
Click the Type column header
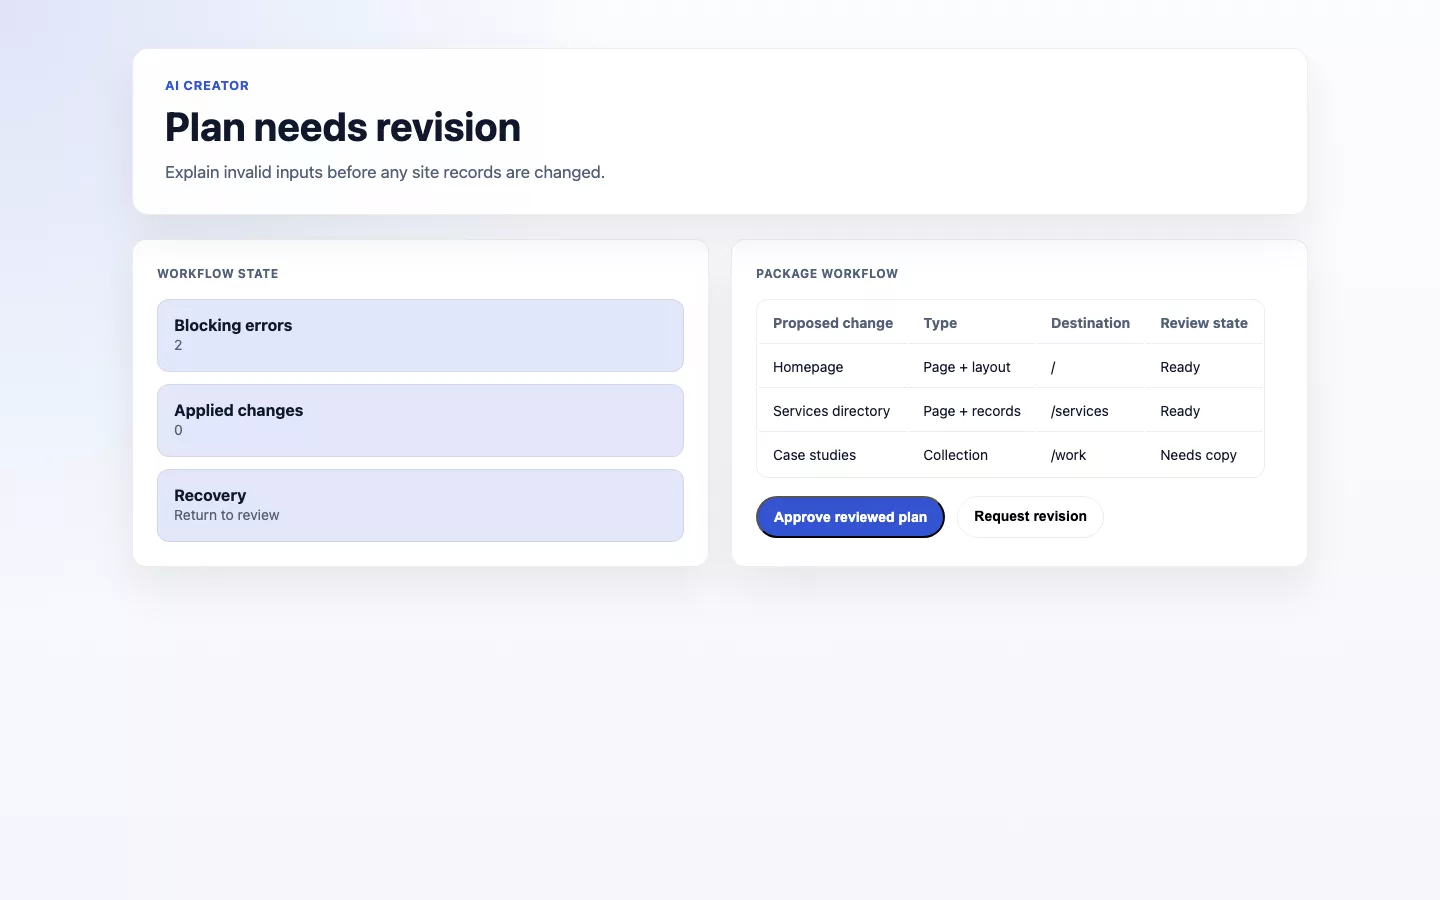940,323
